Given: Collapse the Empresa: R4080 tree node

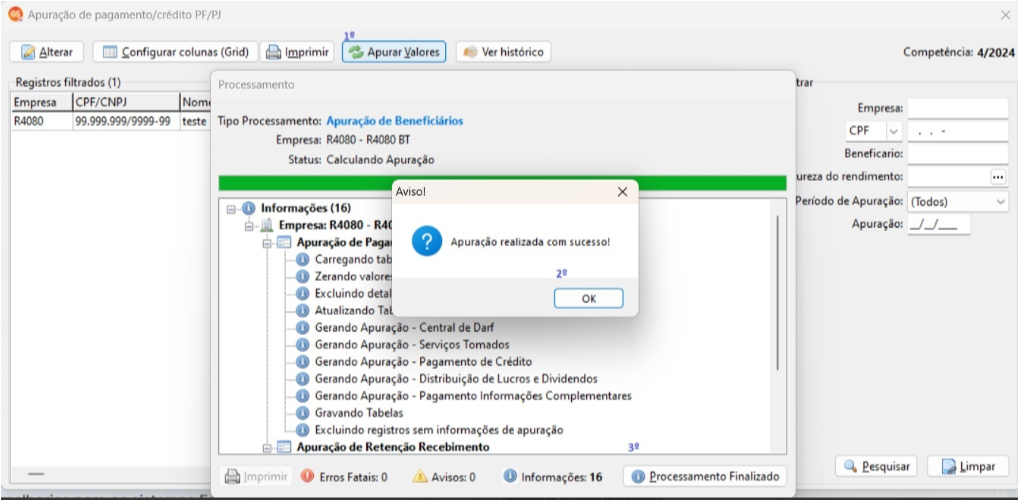Looking at the screenshot, I should (249, 226).
